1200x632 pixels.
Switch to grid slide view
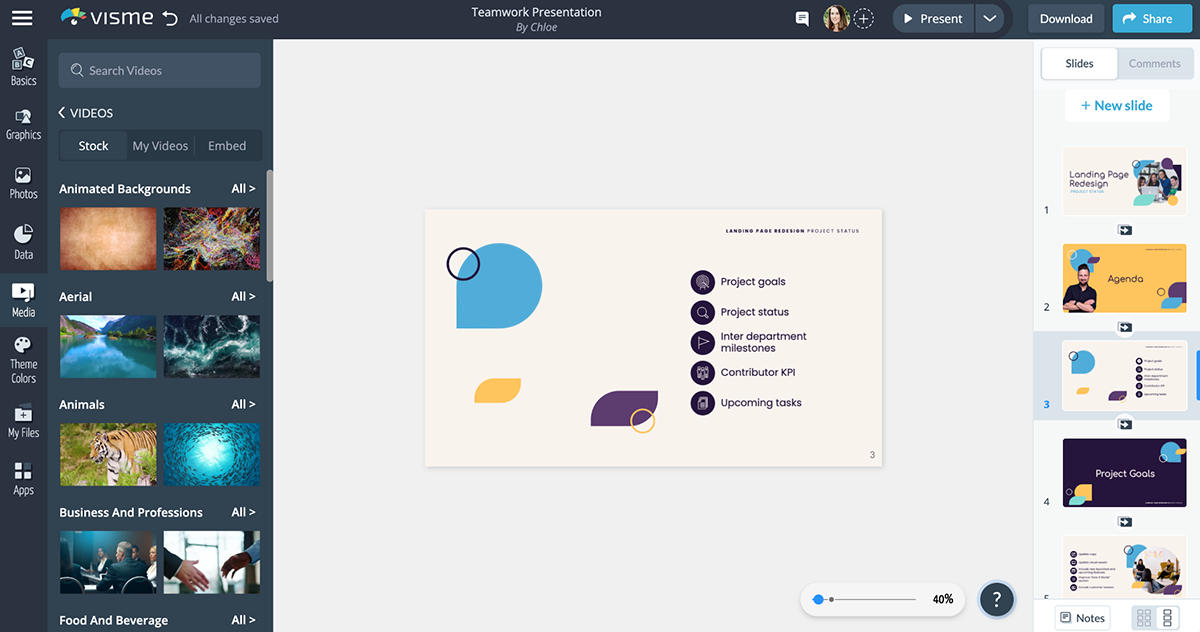[1144, 618]
